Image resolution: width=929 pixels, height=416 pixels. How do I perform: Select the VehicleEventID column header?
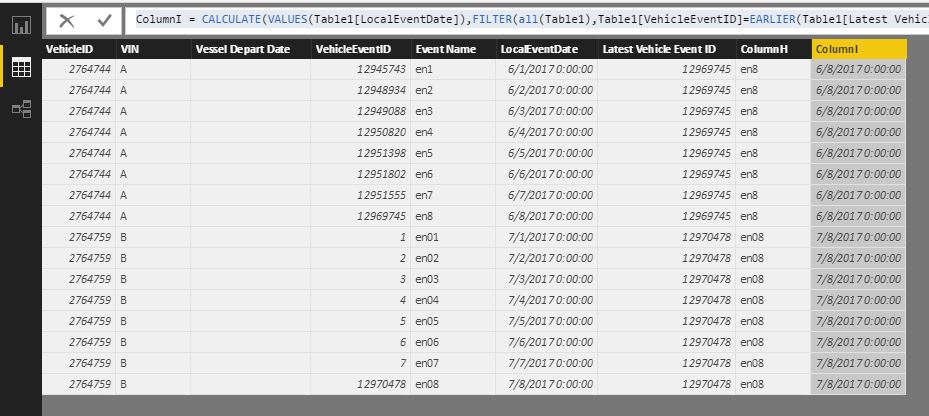(x=361, y=49)
